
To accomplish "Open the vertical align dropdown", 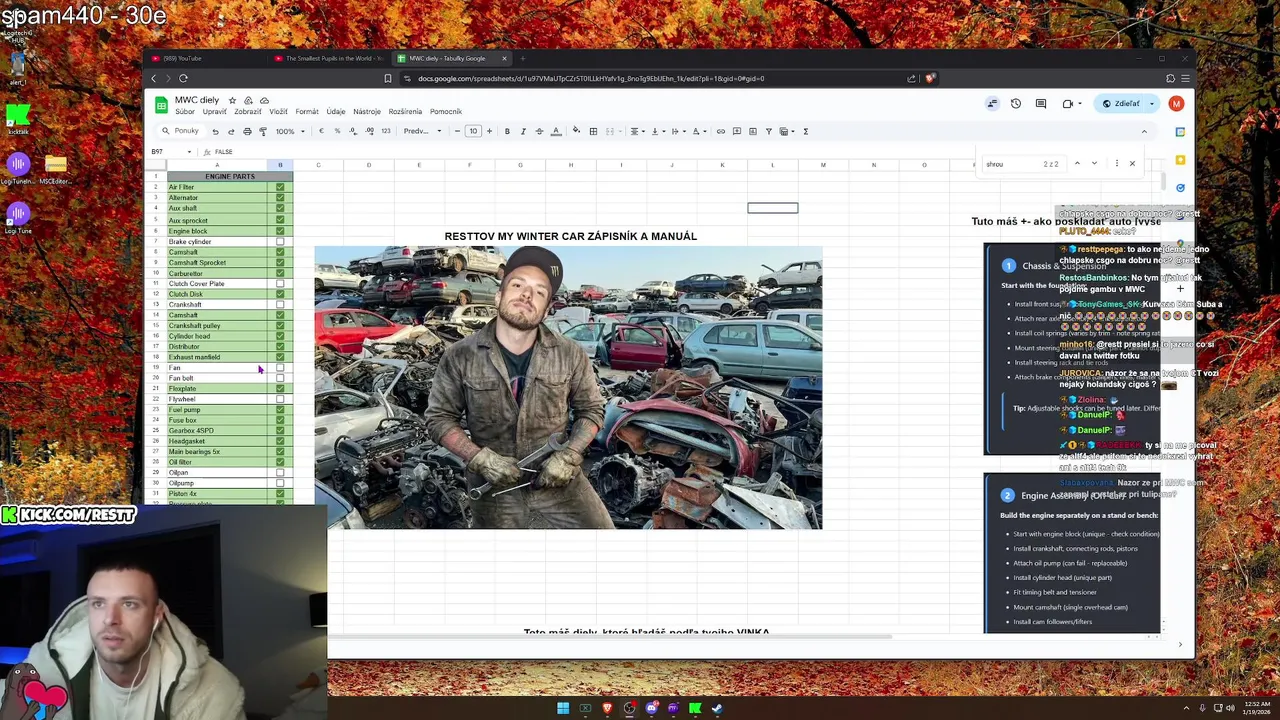I will pos(657,131).
